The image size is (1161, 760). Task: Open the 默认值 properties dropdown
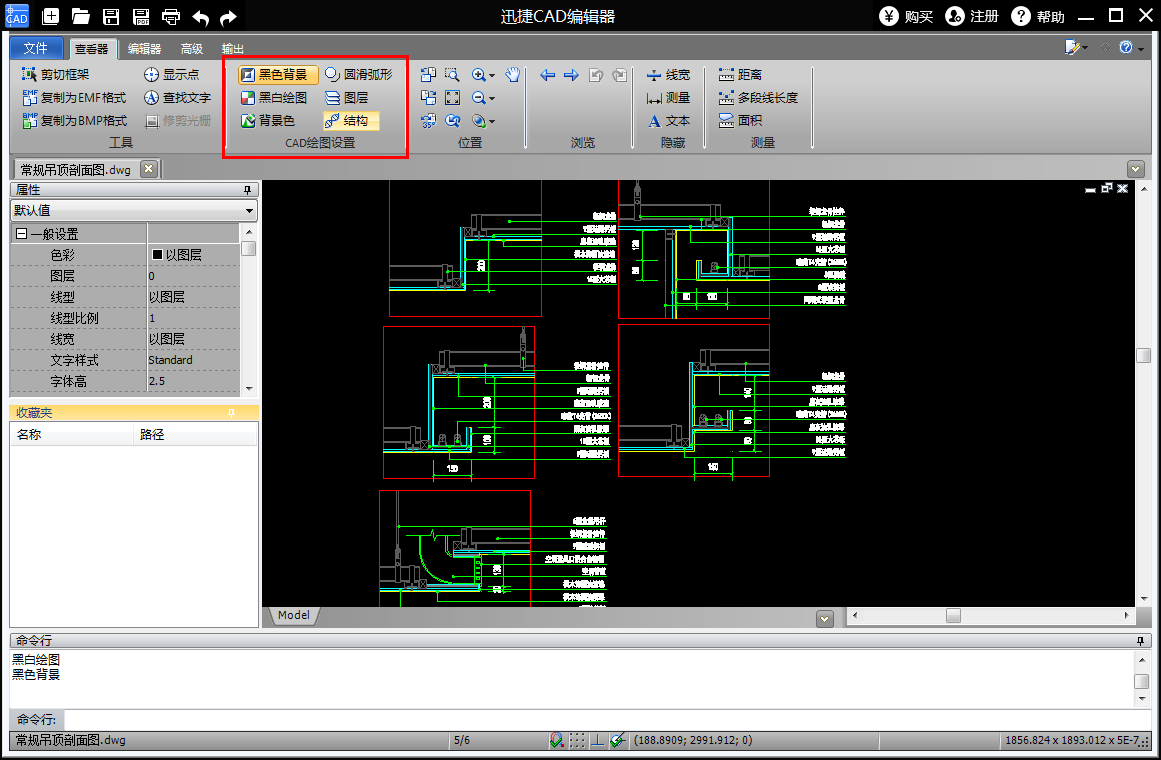point(133,210)
